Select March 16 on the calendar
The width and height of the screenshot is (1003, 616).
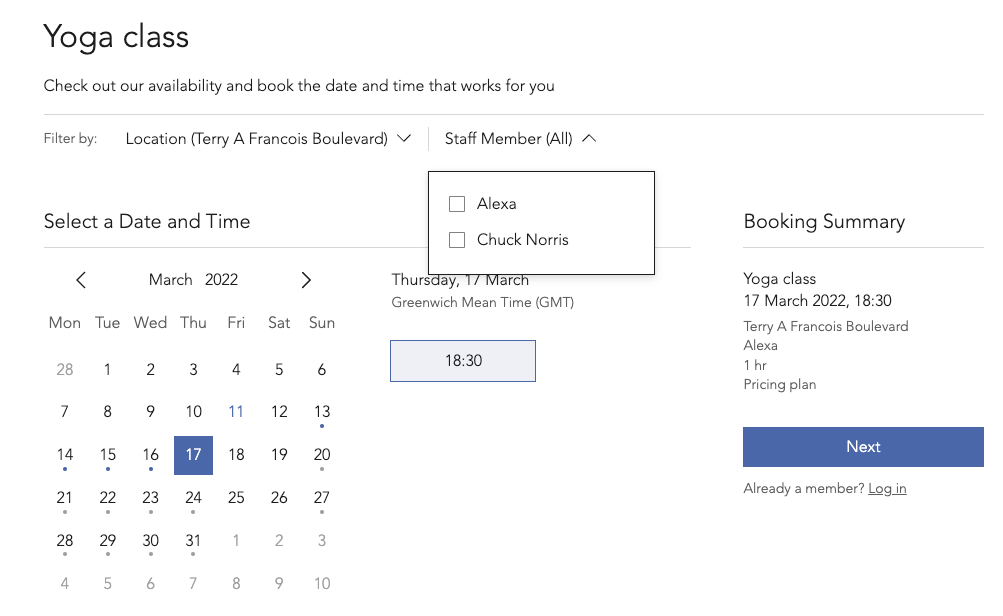[150, 455]
